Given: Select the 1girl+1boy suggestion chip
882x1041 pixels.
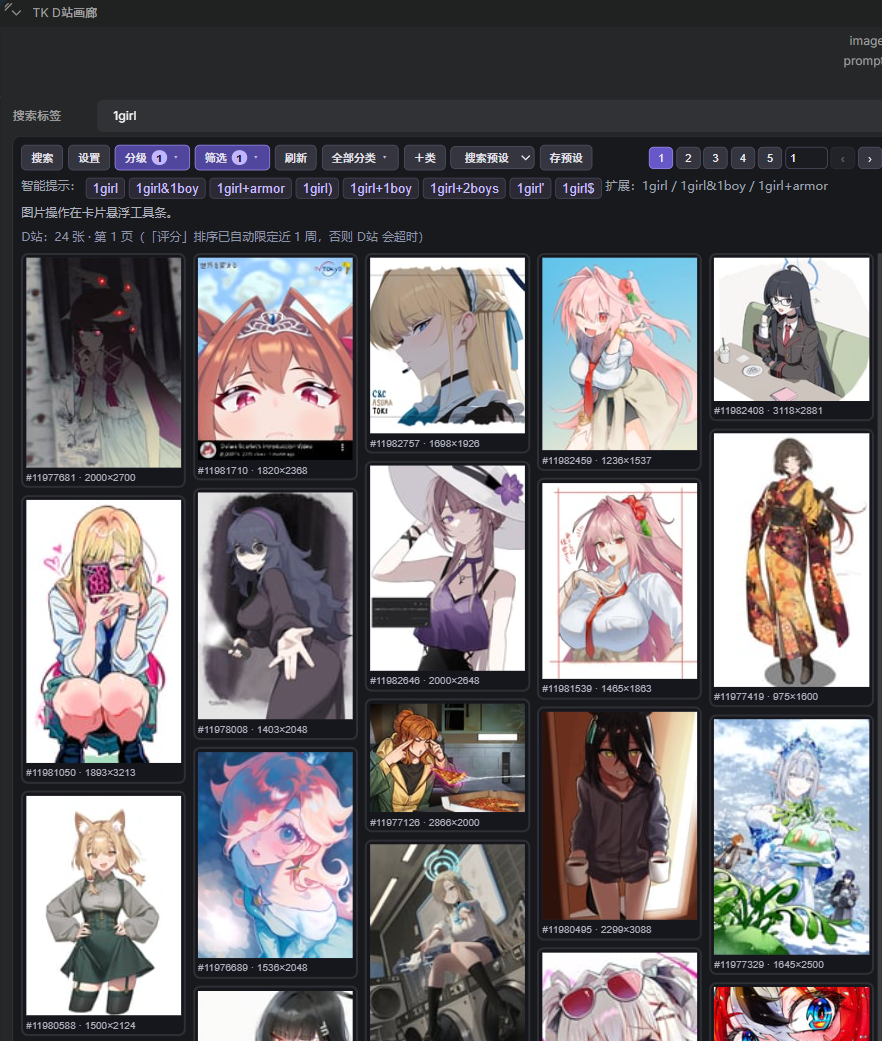Looking at the screenshot, I should tap(381, 189).
